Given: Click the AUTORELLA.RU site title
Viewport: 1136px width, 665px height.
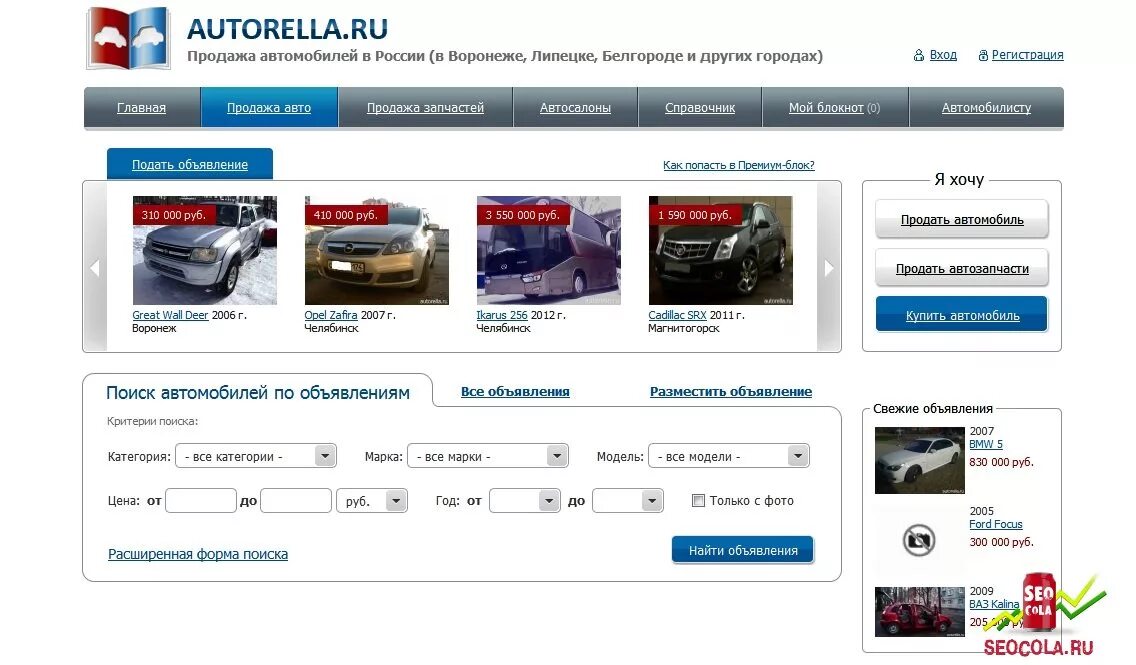Looking at the screenshot, I should (x=288, y=29).
